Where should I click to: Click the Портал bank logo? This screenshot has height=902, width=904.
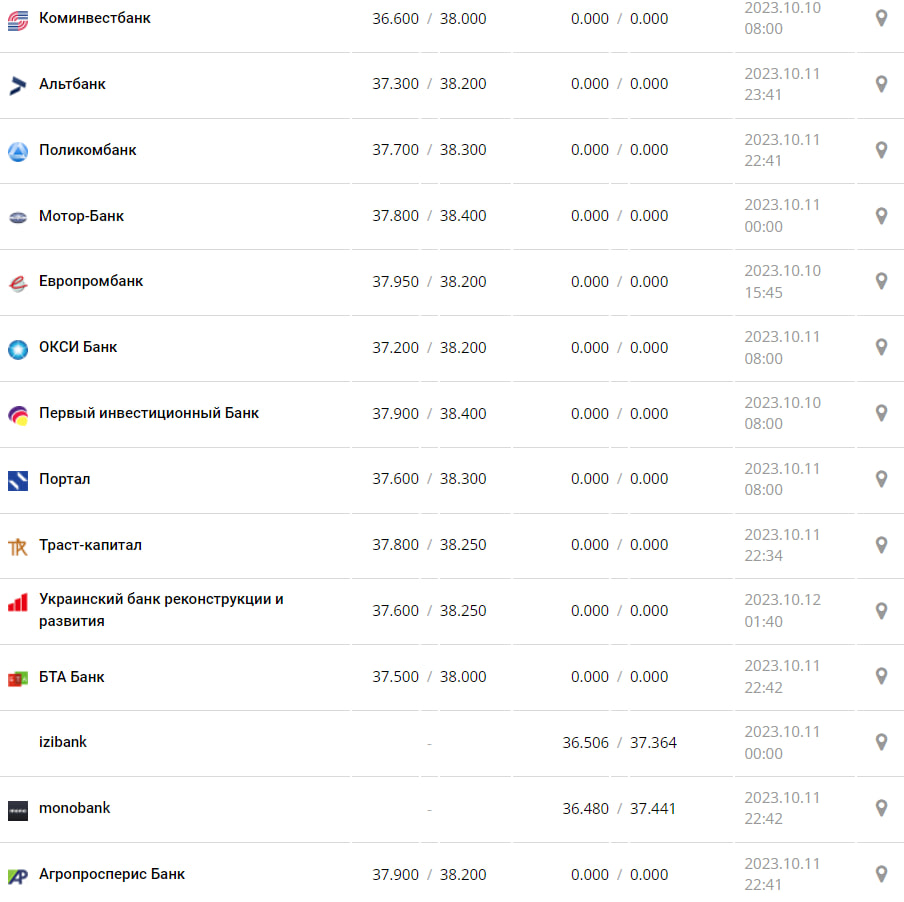coord(18,480)
